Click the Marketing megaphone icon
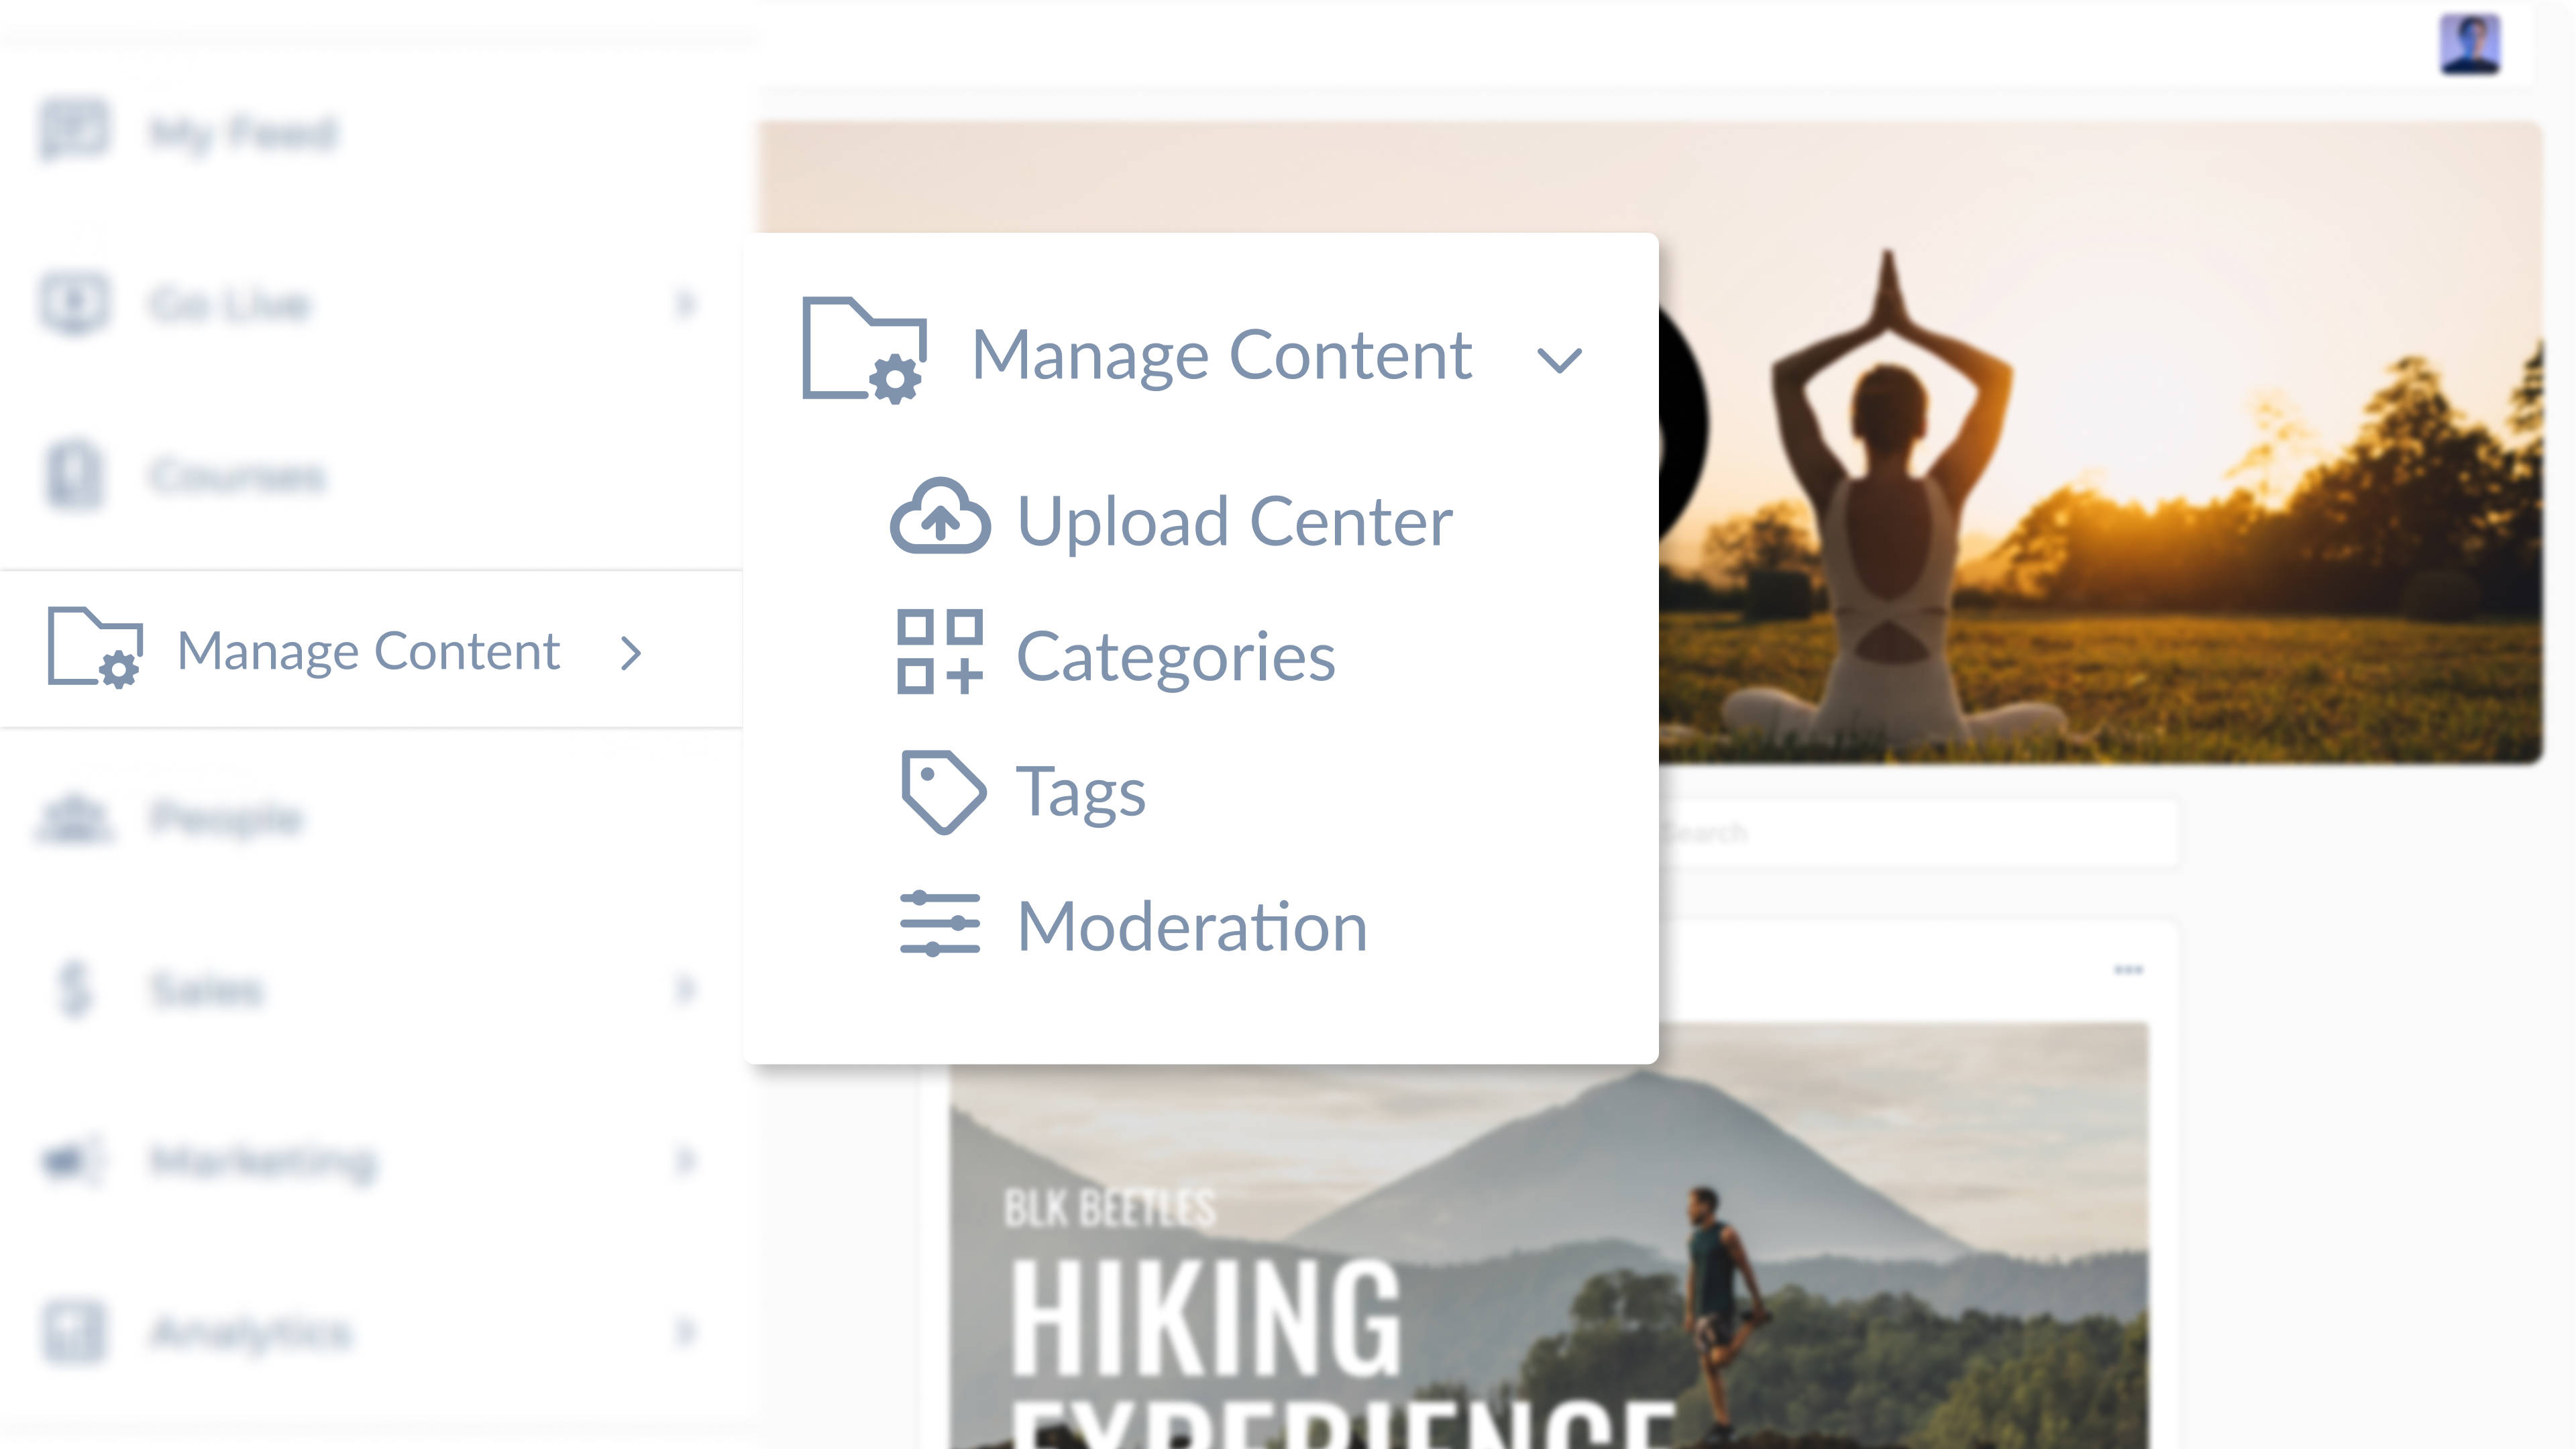Viewport: 2576px width, 1449px height. pos(70,1161)
